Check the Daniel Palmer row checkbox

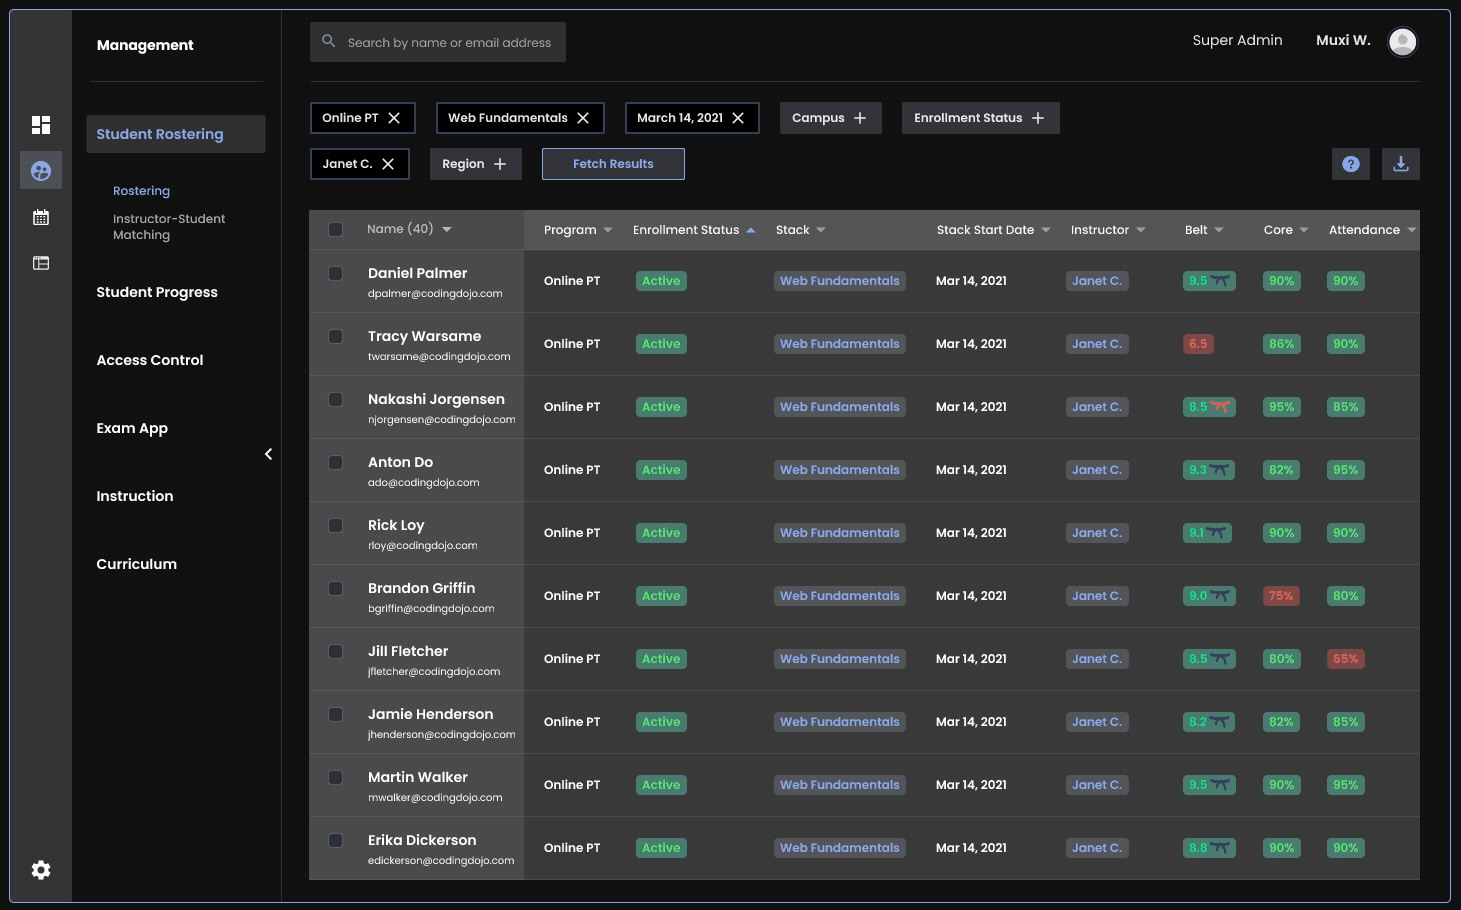click(x=336, y=273)
